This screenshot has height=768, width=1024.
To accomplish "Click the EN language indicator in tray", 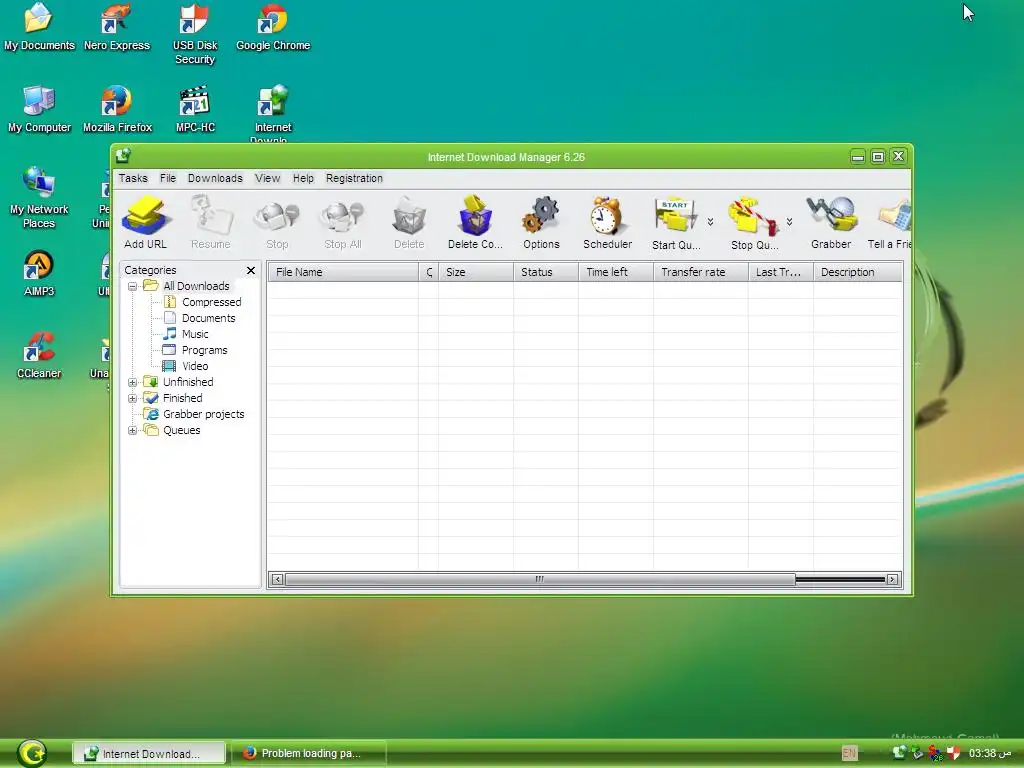I will pos(849,753).
